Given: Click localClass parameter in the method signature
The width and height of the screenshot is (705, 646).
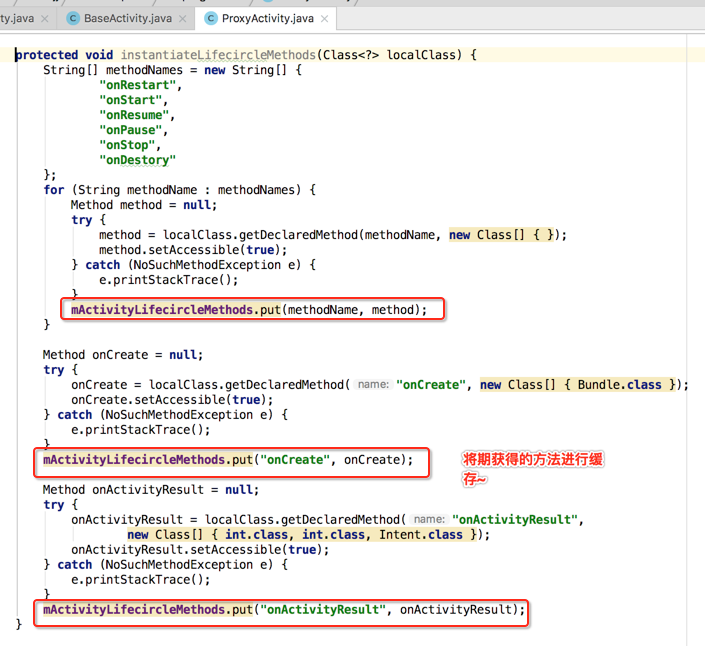Looking at the screenshot, I should tap(421, 55).
